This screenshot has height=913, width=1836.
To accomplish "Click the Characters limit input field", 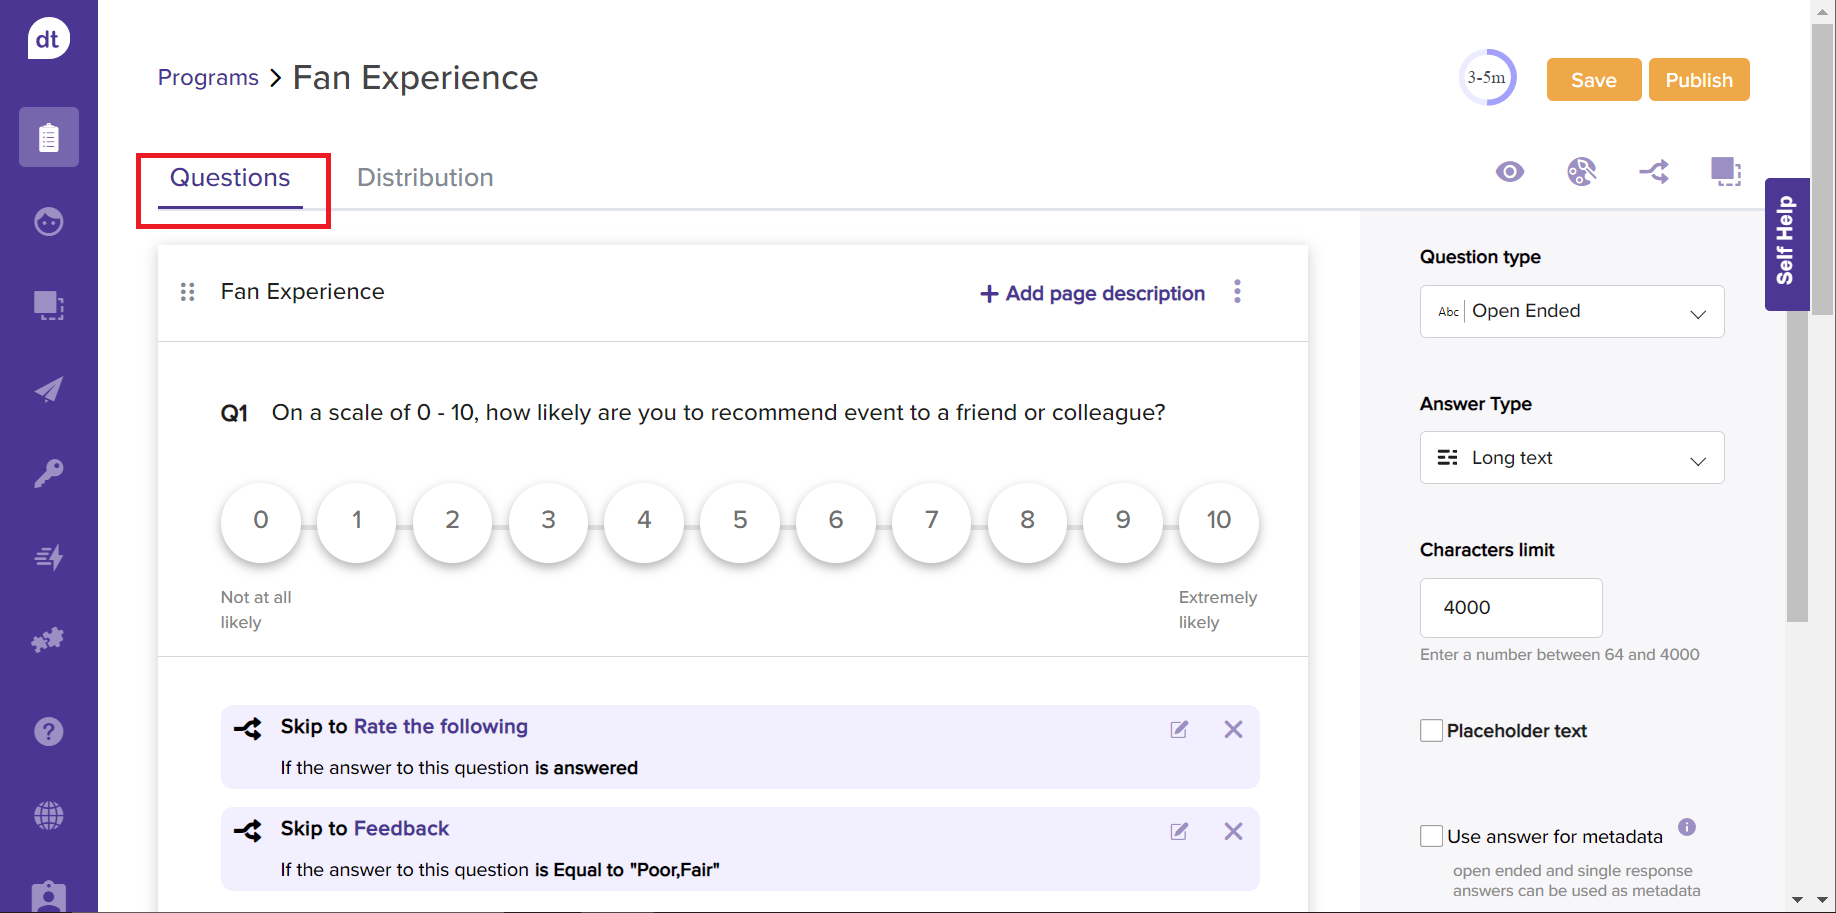I will tap(1510, 607).
